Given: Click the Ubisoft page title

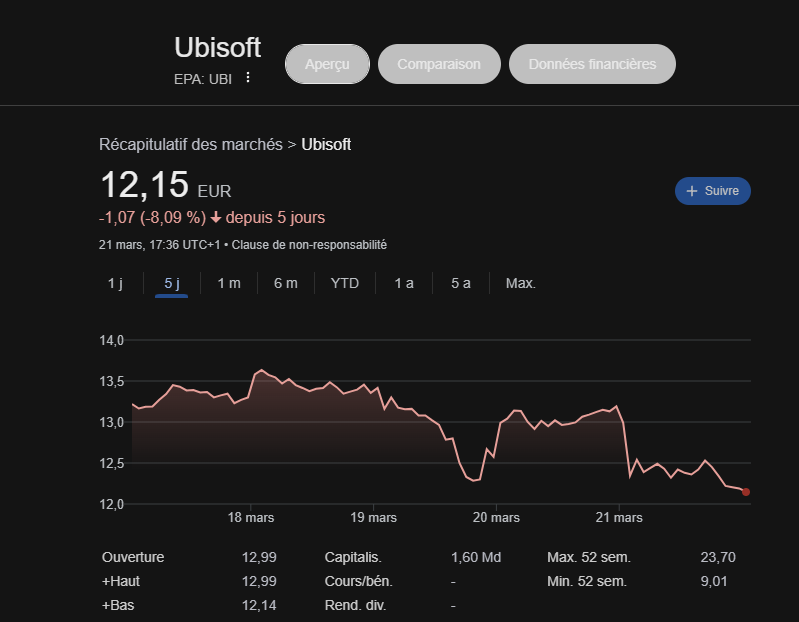Looking at the screenshot, I should pos(218,47).
